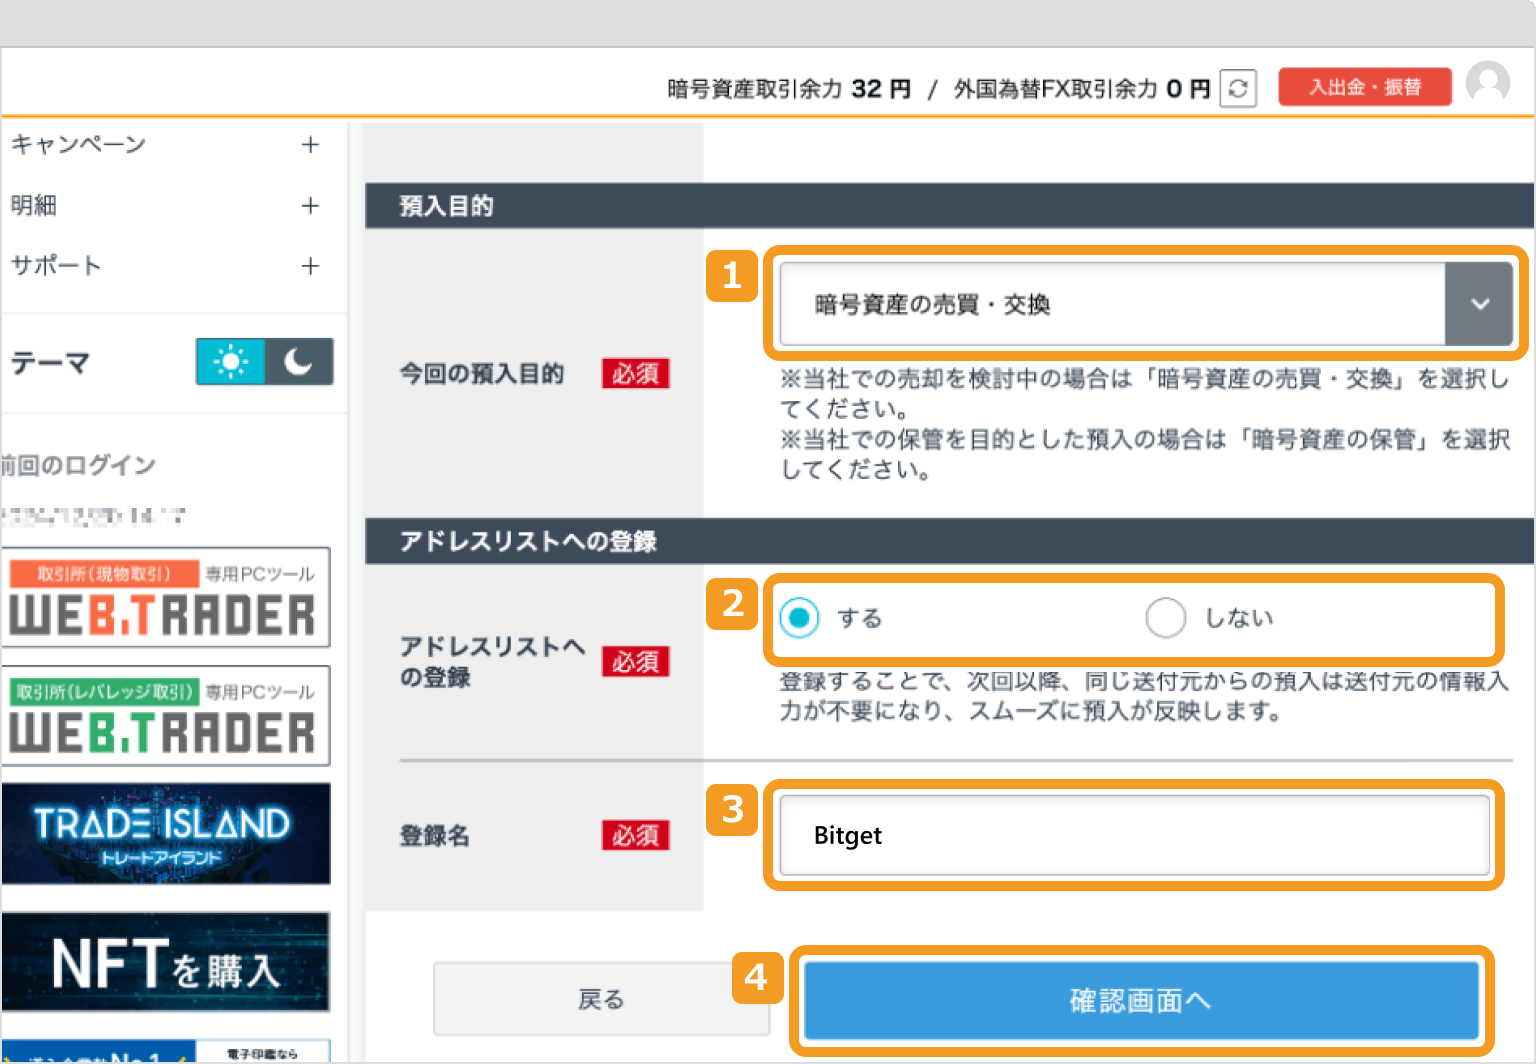1536x1064 pixels.
Task: Open the TRADE ISLAND banner
Action: 166,833
